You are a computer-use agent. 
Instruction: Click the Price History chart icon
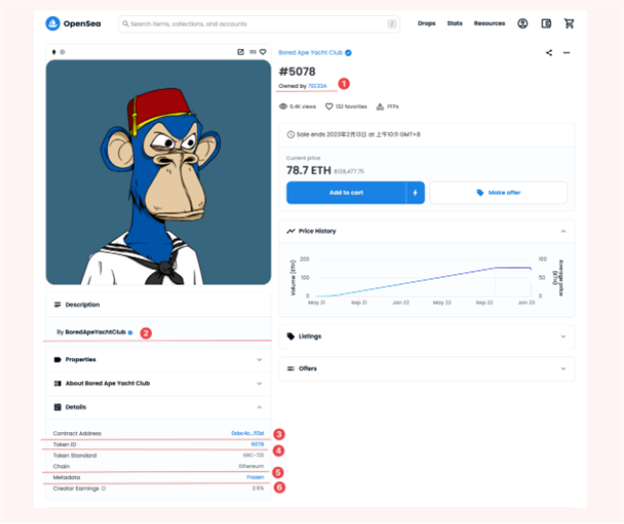point(291,231)
